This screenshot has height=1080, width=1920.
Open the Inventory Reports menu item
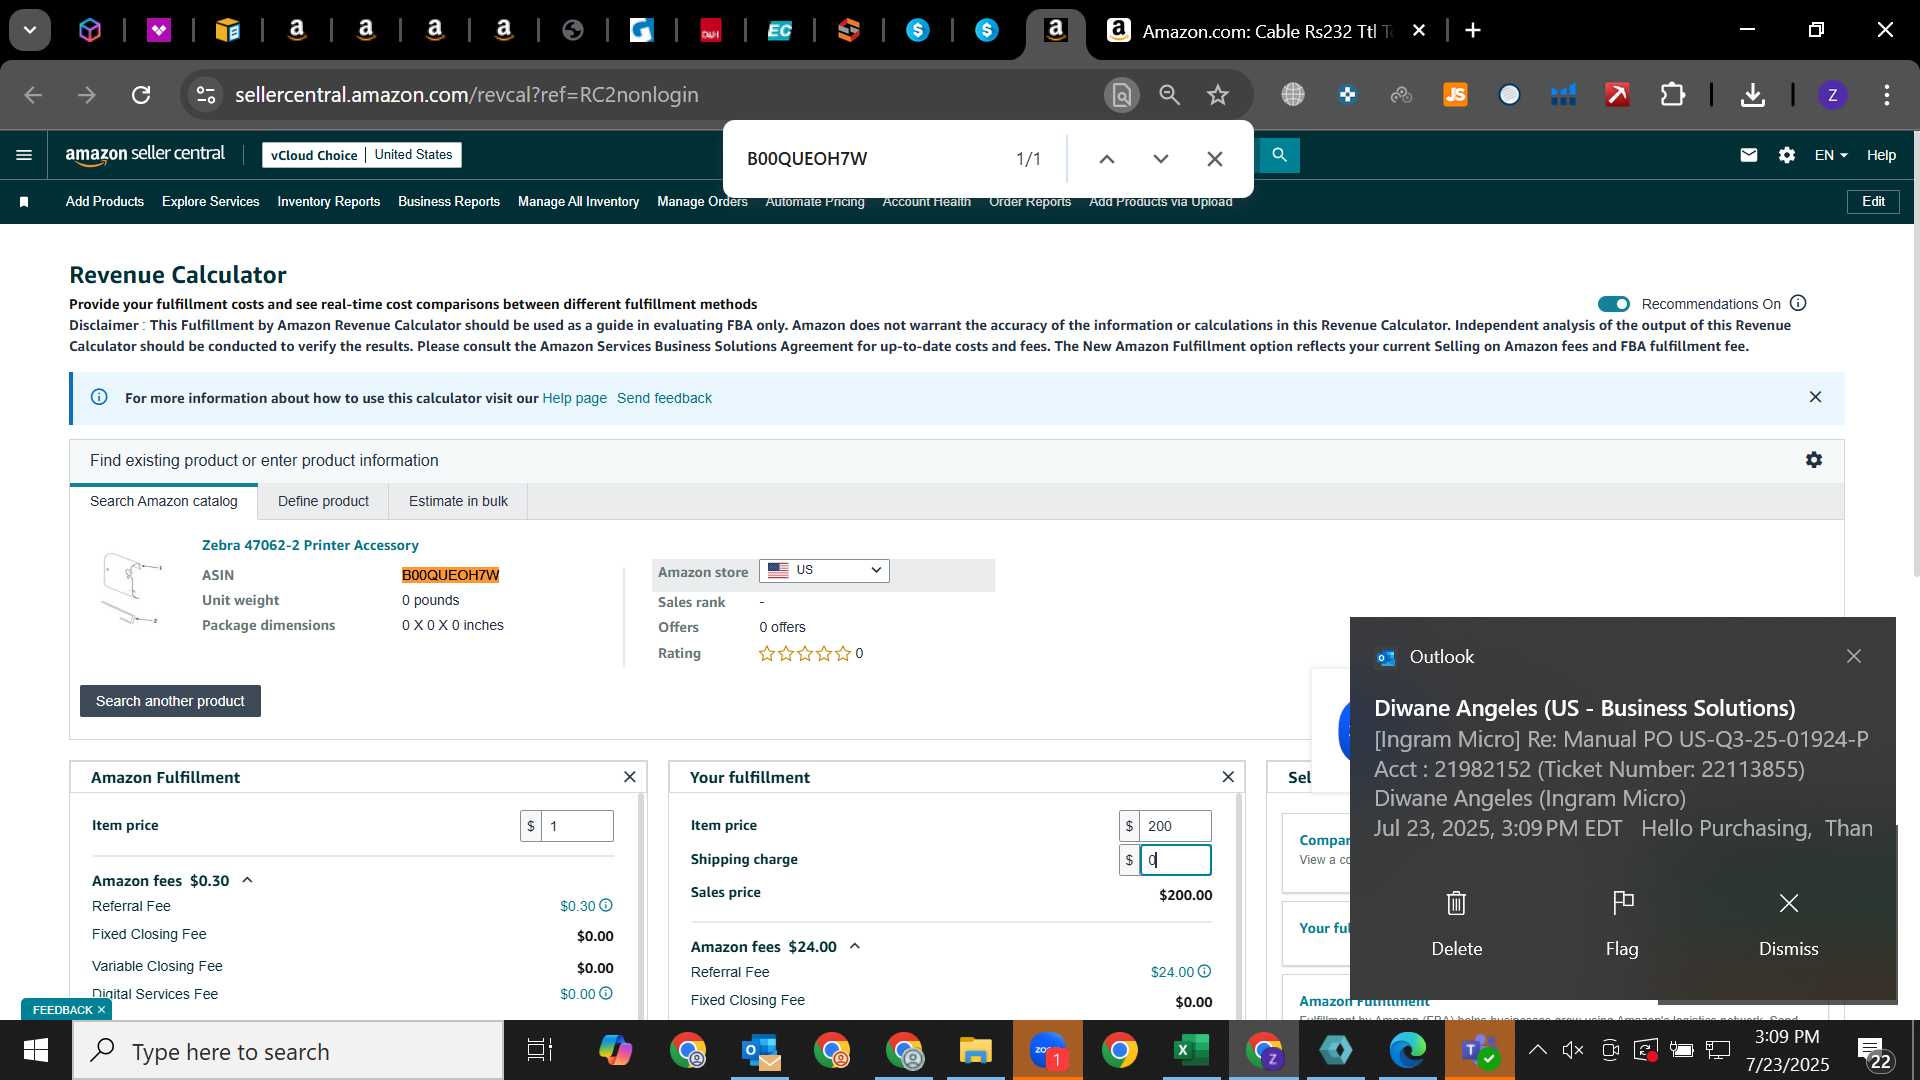(x=328, y=201)
